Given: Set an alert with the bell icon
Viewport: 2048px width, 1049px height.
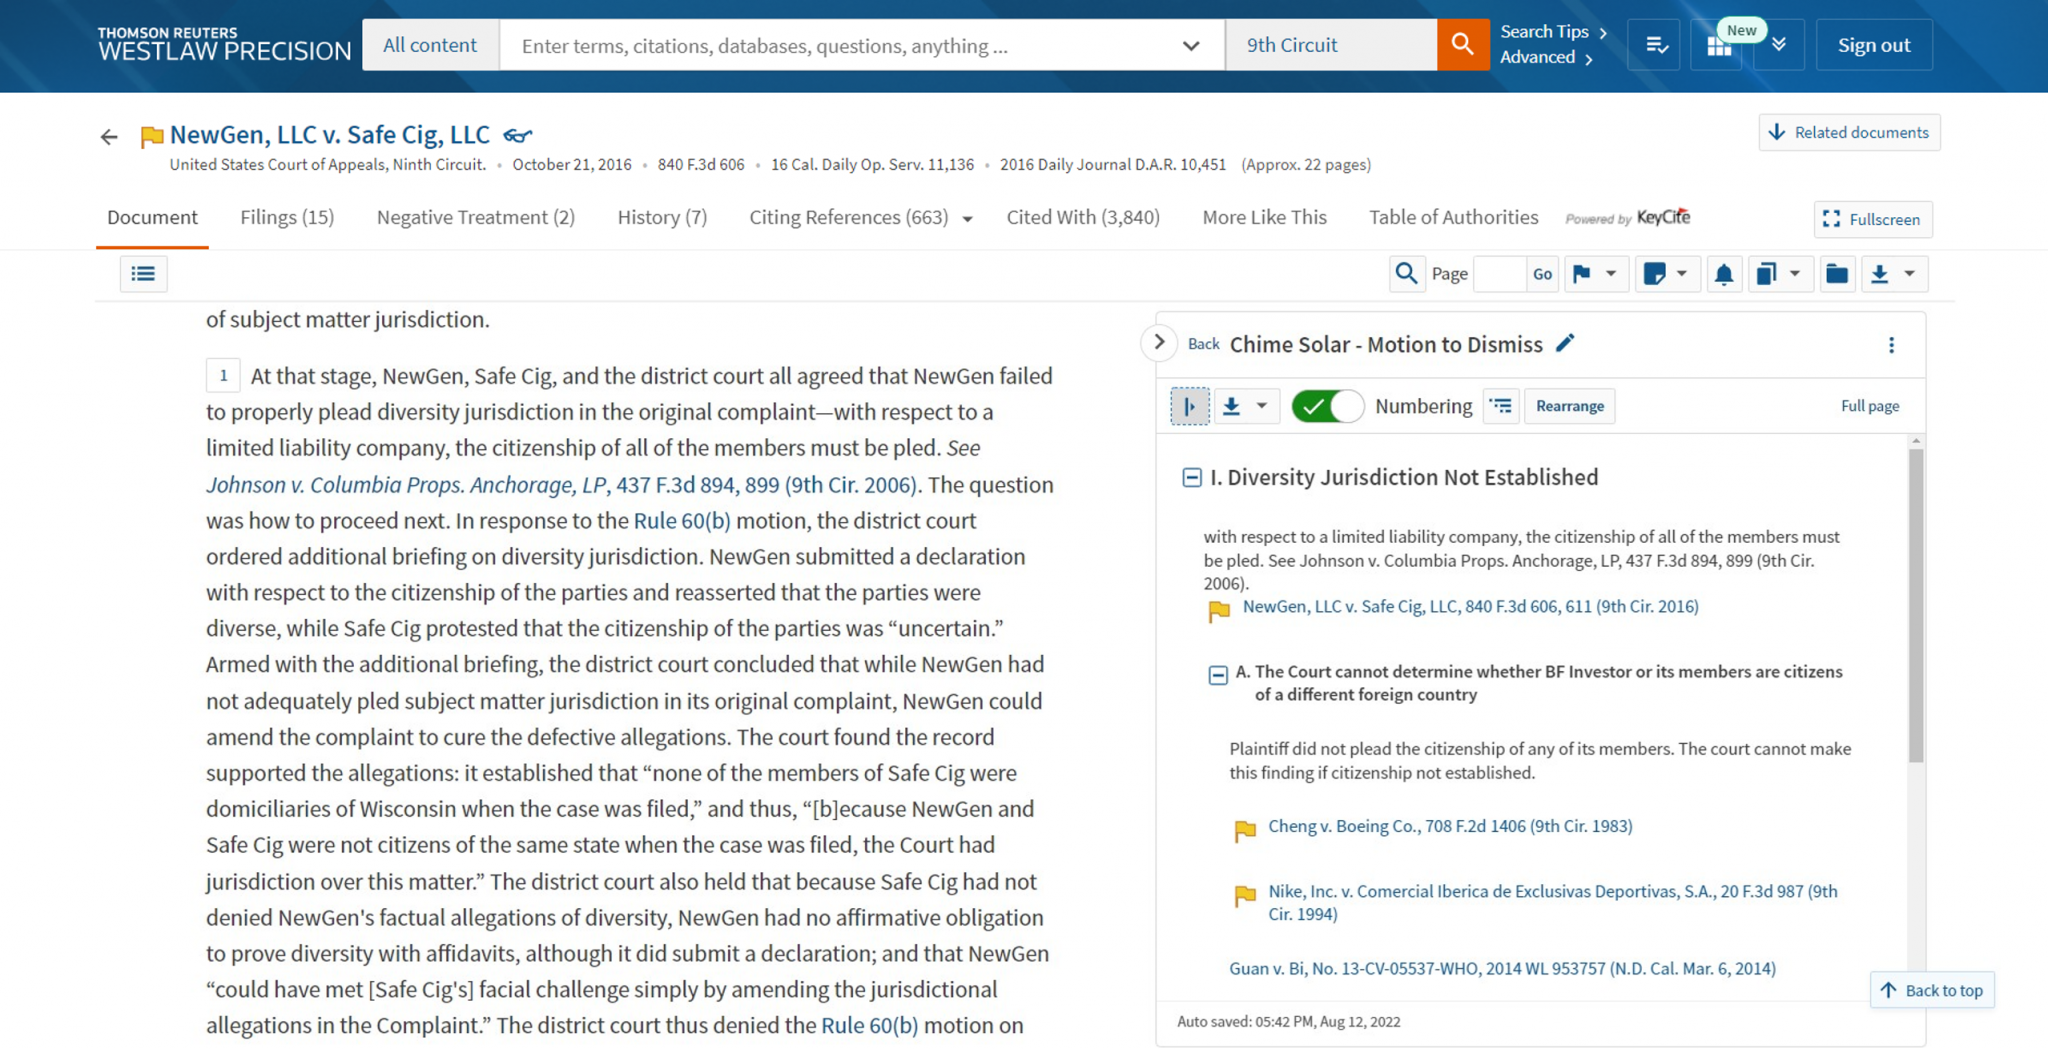Looking at the screenshot, I should coord(1724,273).
